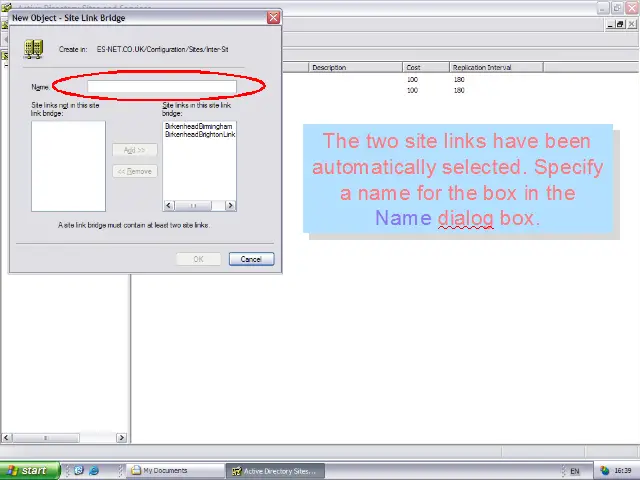640x480 pixels.
Task: Sort by the Replication Interval column header
Action: click(x=495, y=67)
